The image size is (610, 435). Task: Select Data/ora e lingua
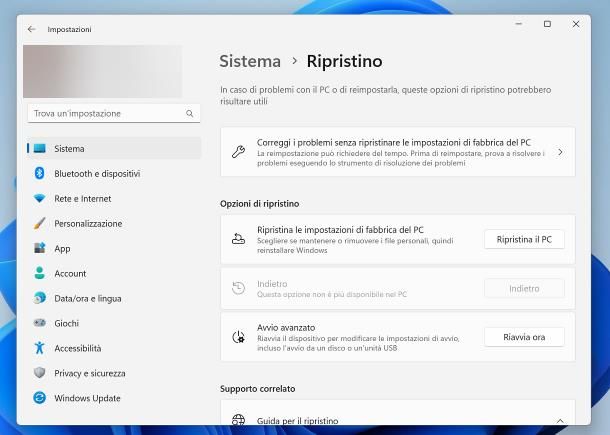click(x=114, y=298)
